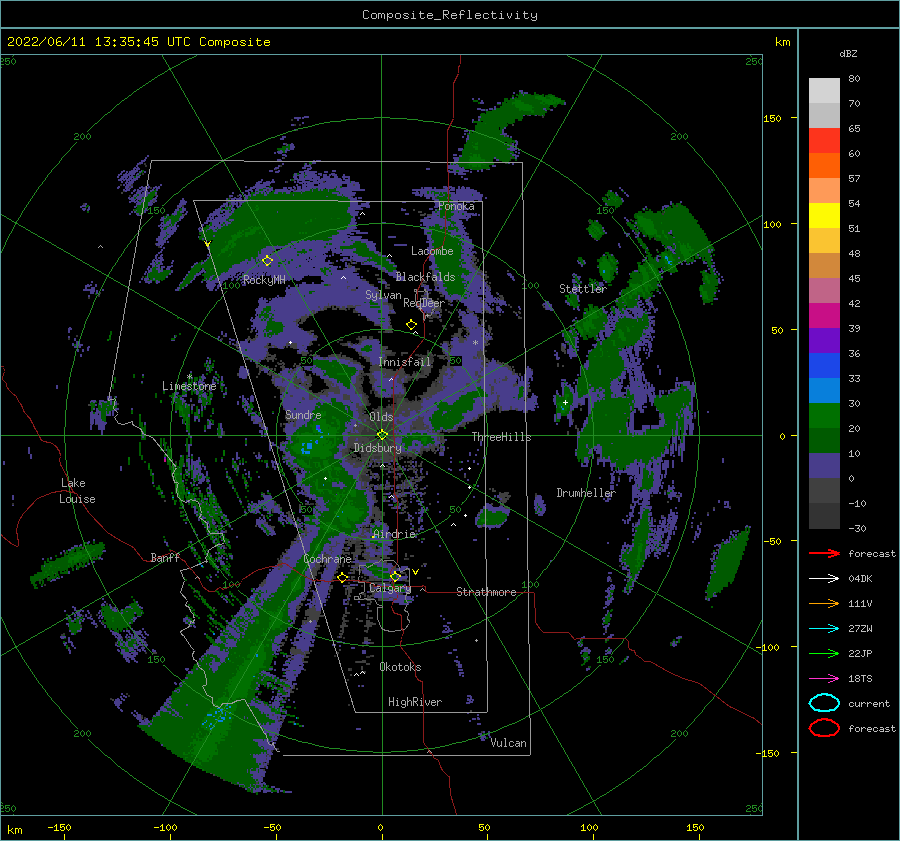900x841 pixels.
Task: Click the Ponoka label on map
Action: (456, 206)
